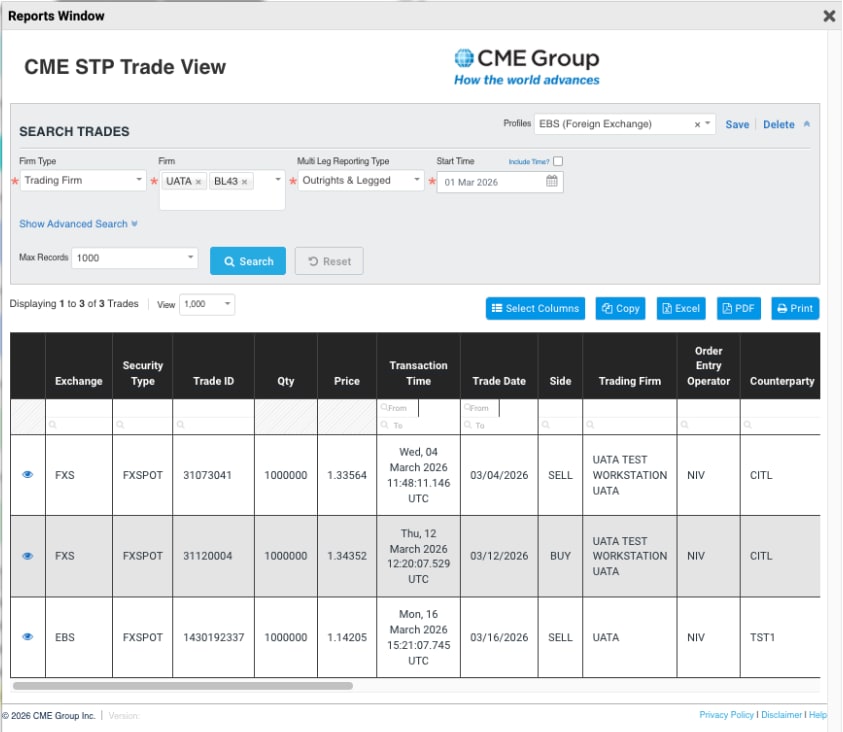
Task: Open the Profiles dropdown arrow
Action: point(708,124)
